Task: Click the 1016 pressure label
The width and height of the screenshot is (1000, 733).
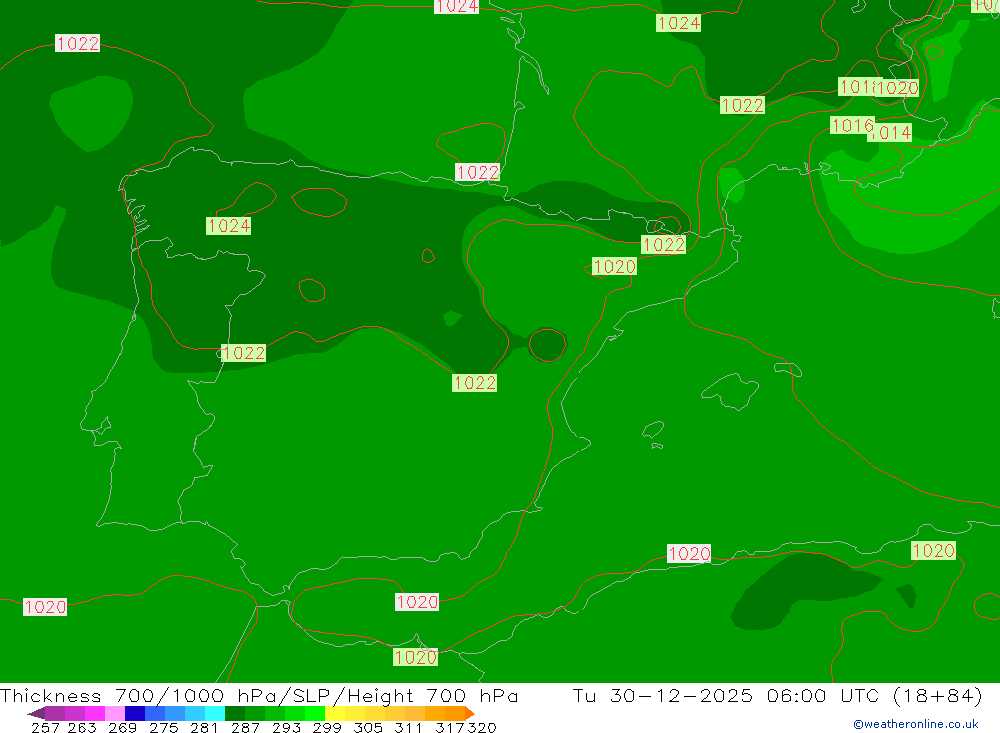Action: 852,125
